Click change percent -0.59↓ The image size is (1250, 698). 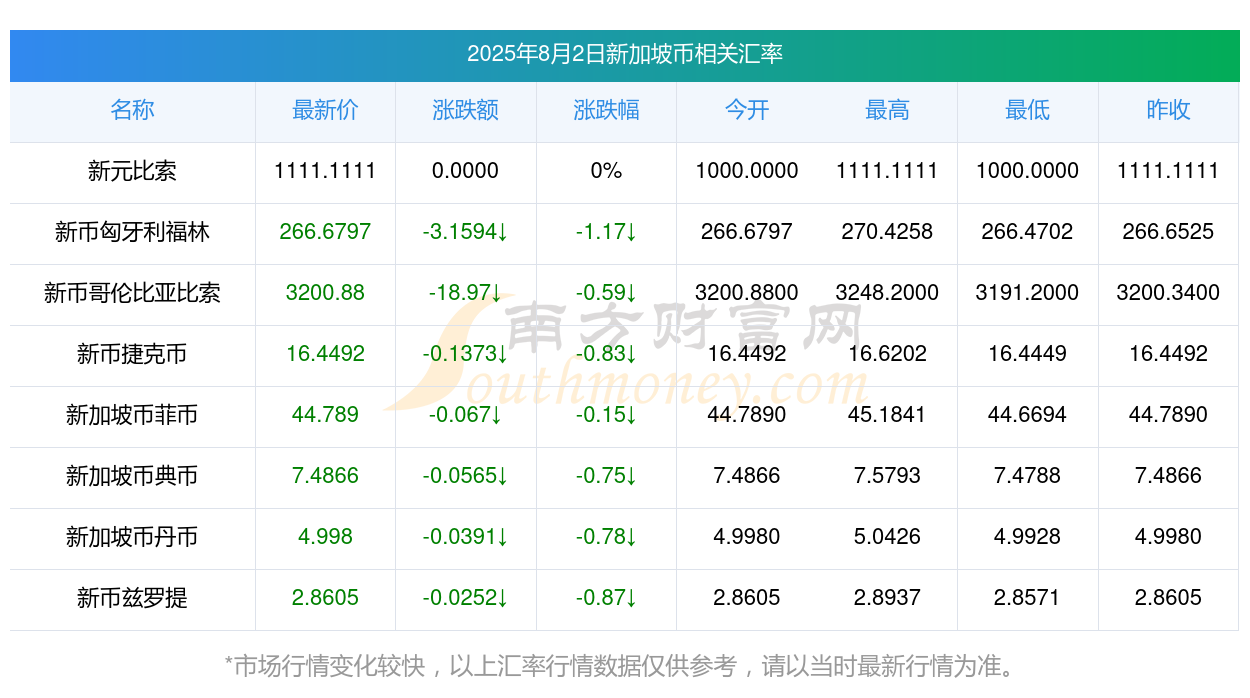(x=606, y=293)
